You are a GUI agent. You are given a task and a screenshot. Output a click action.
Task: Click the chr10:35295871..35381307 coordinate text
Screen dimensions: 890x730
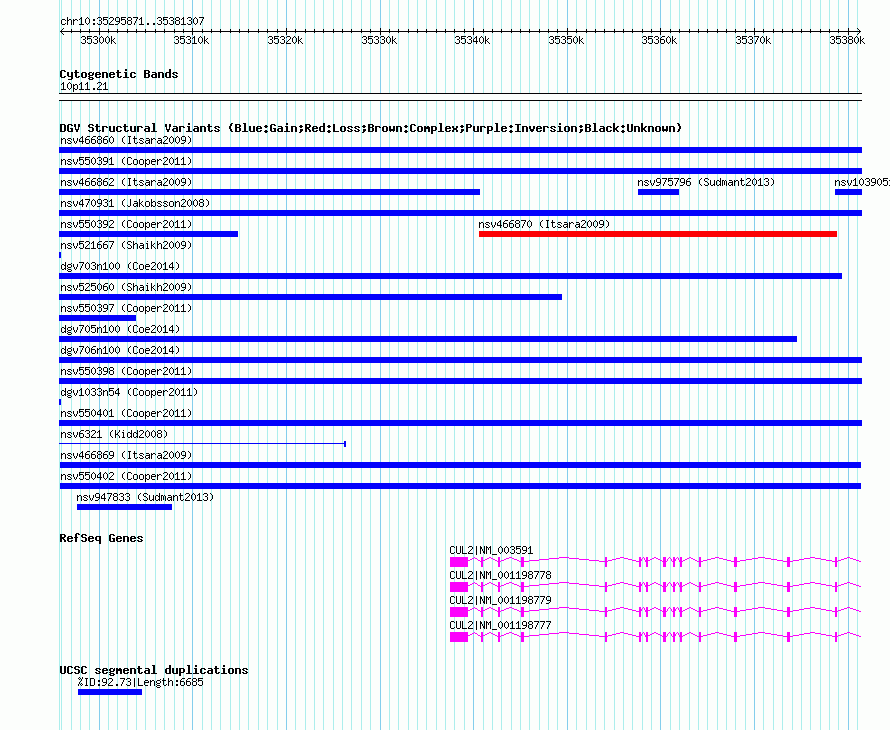click(132, 21)
